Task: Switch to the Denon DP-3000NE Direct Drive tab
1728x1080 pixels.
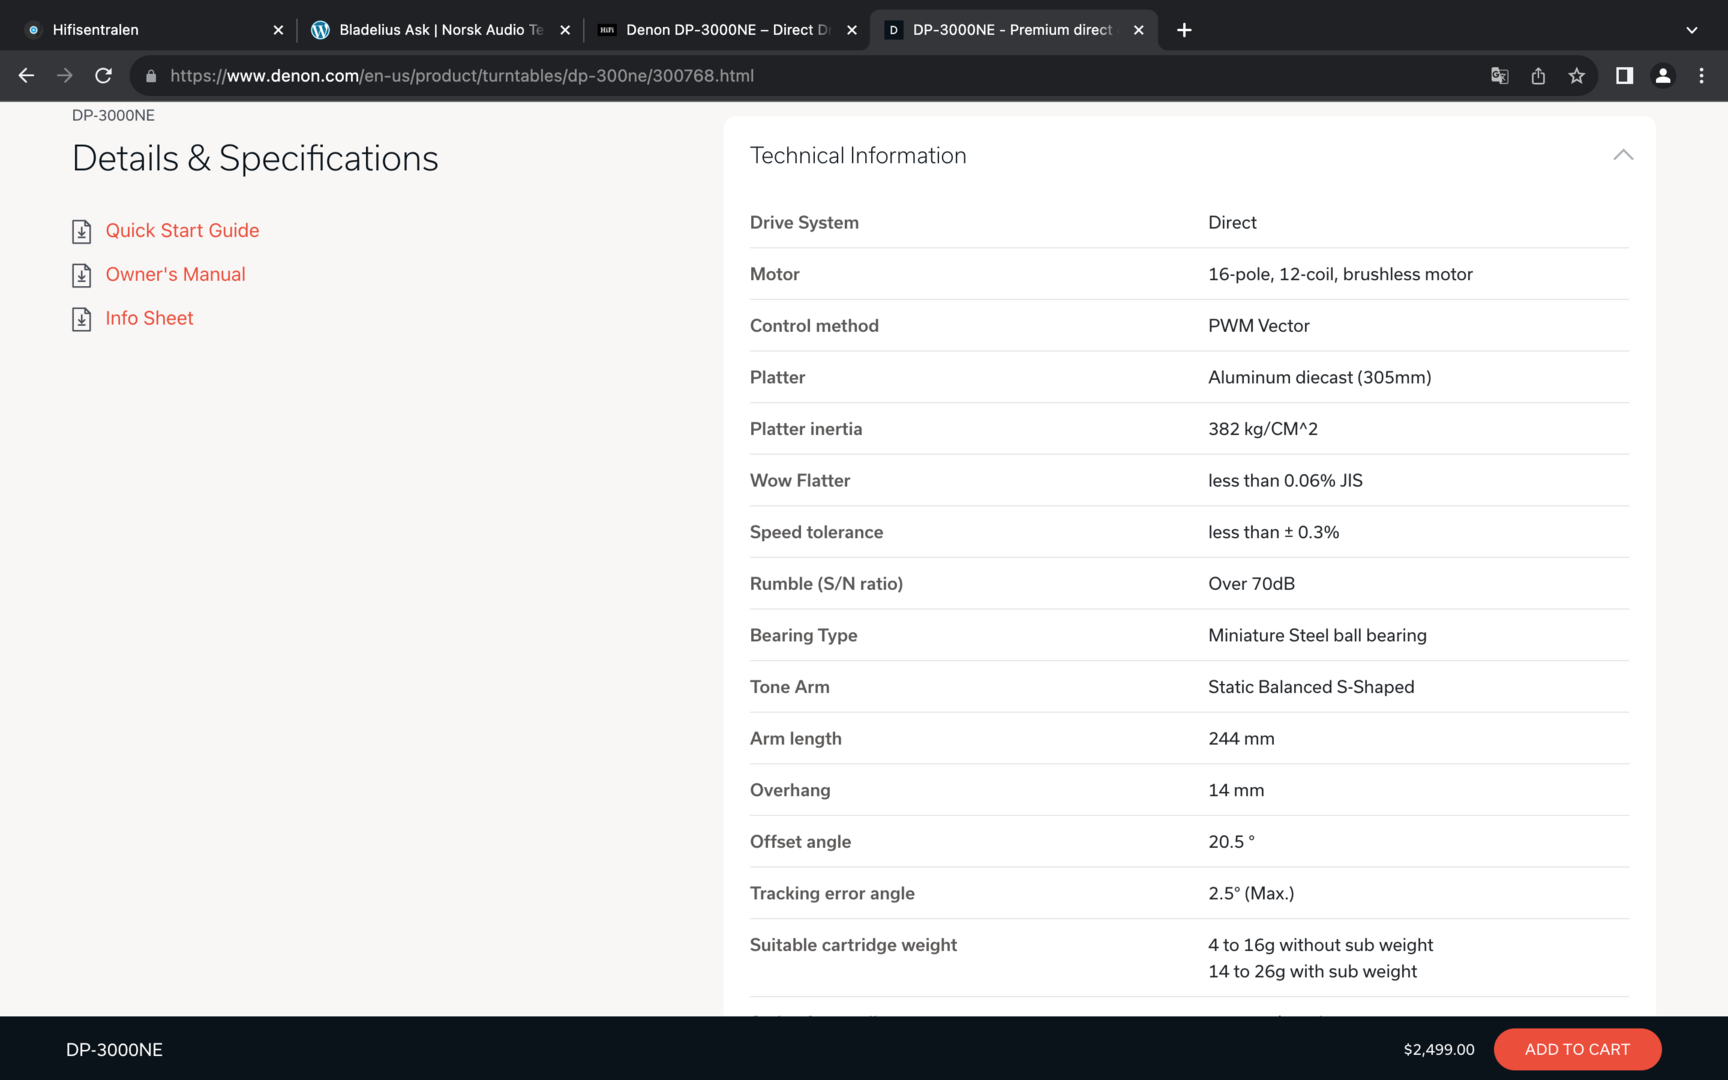Action: coord(727,30)
